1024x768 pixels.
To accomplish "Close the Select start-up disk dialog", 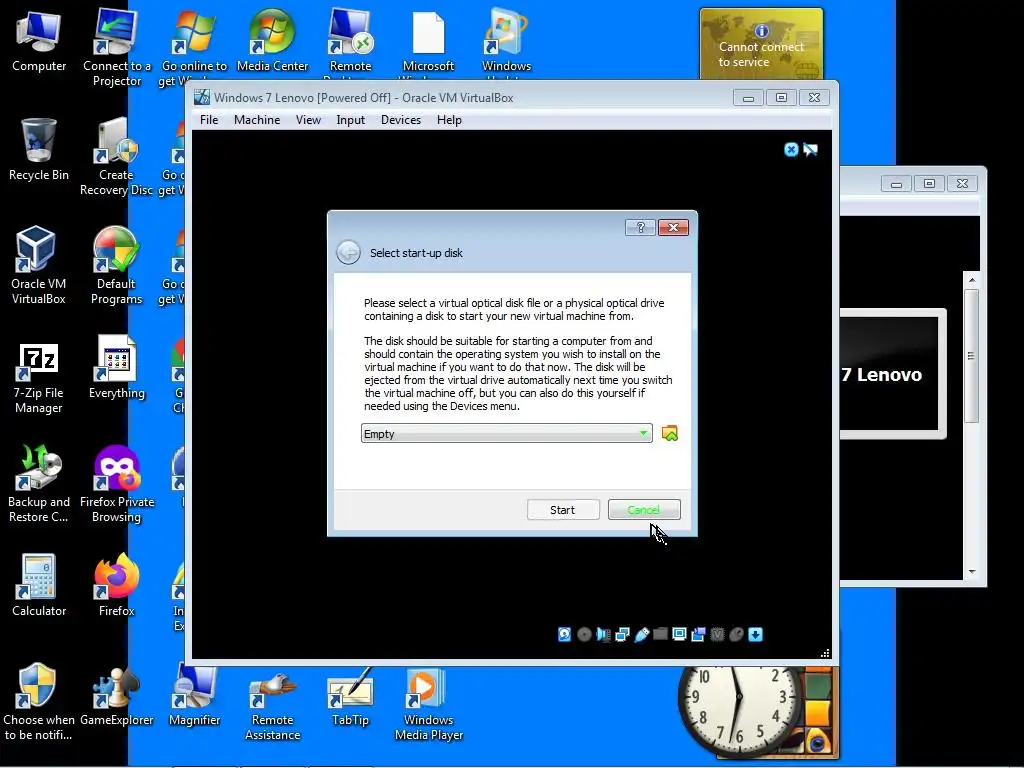I will 673,227.
